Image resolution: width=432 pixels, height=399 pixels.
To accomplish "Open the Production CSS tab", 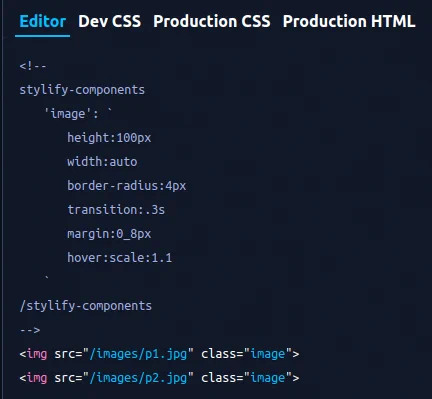I will 212,21.
